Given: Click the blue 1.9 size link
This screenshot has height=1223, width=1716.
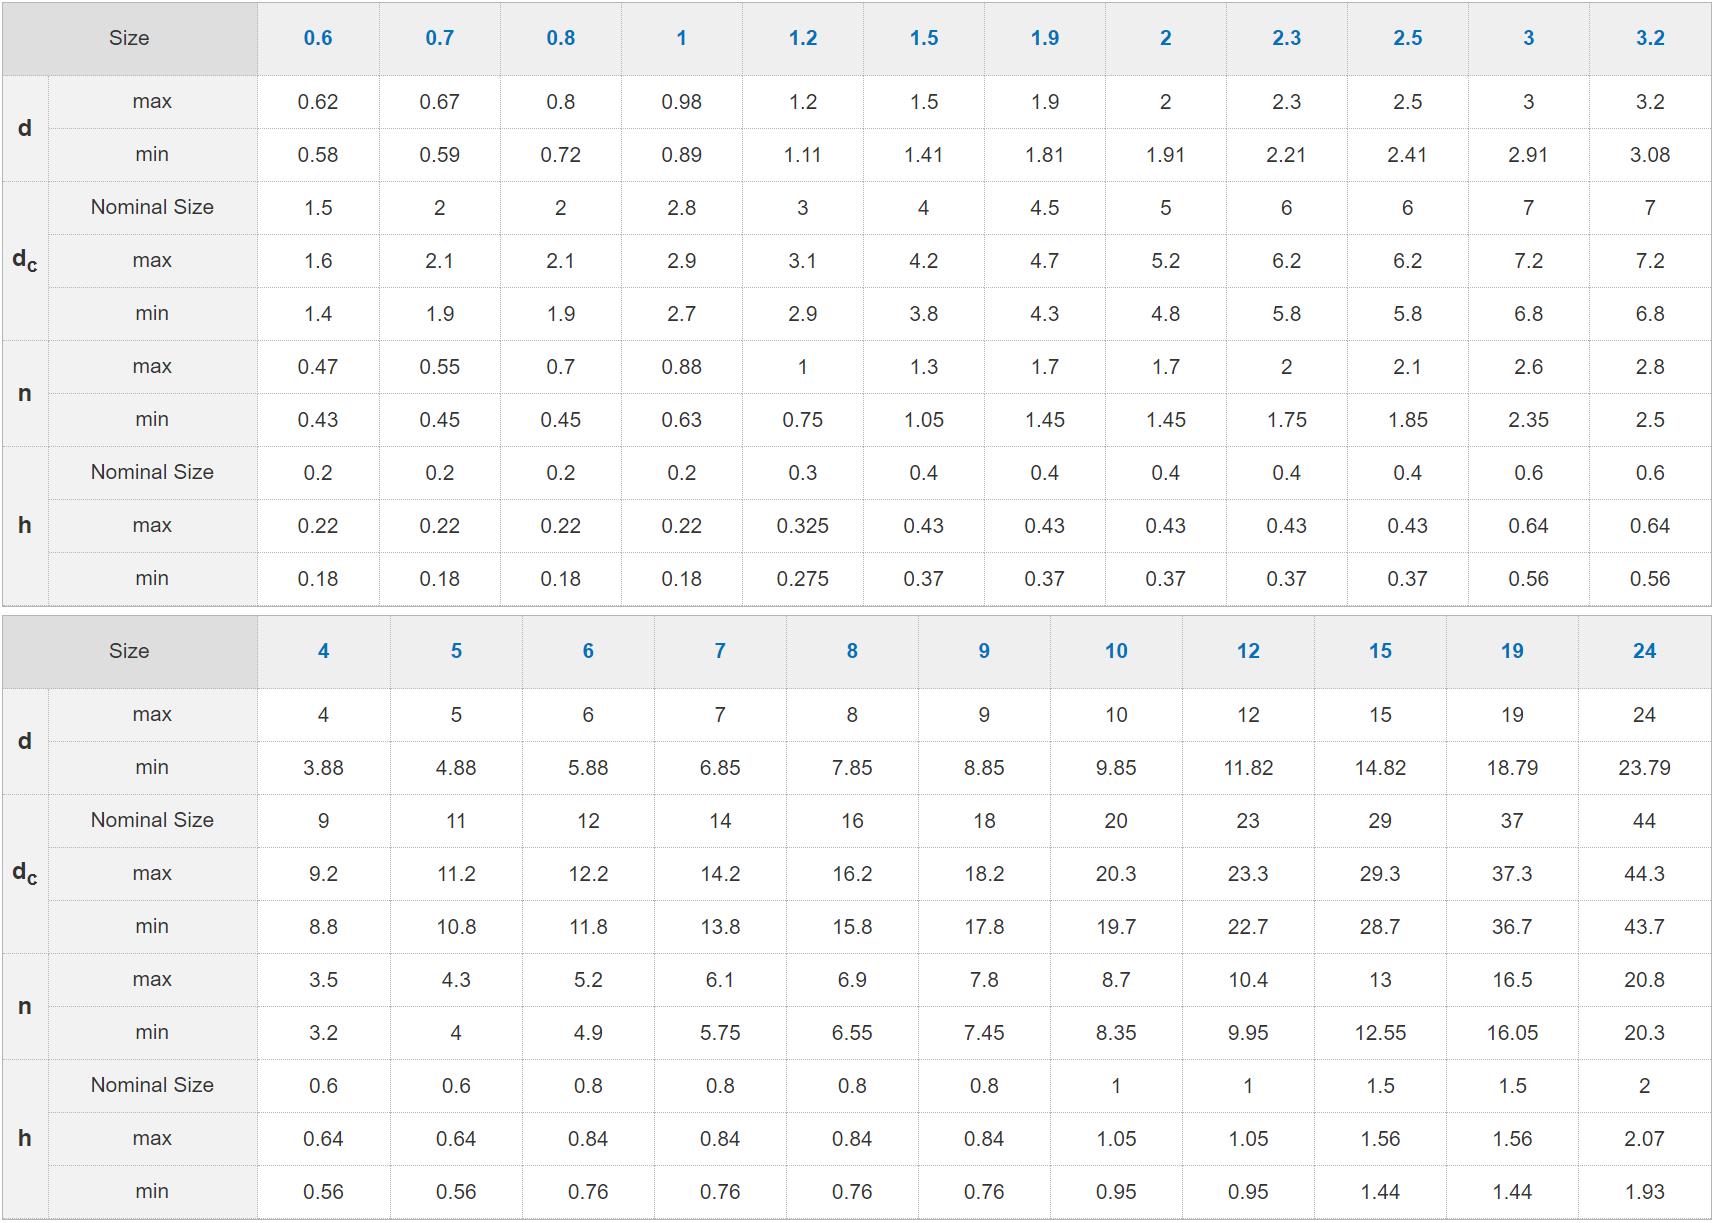Looking at the screenshot, I should [x=1044, y=38].
